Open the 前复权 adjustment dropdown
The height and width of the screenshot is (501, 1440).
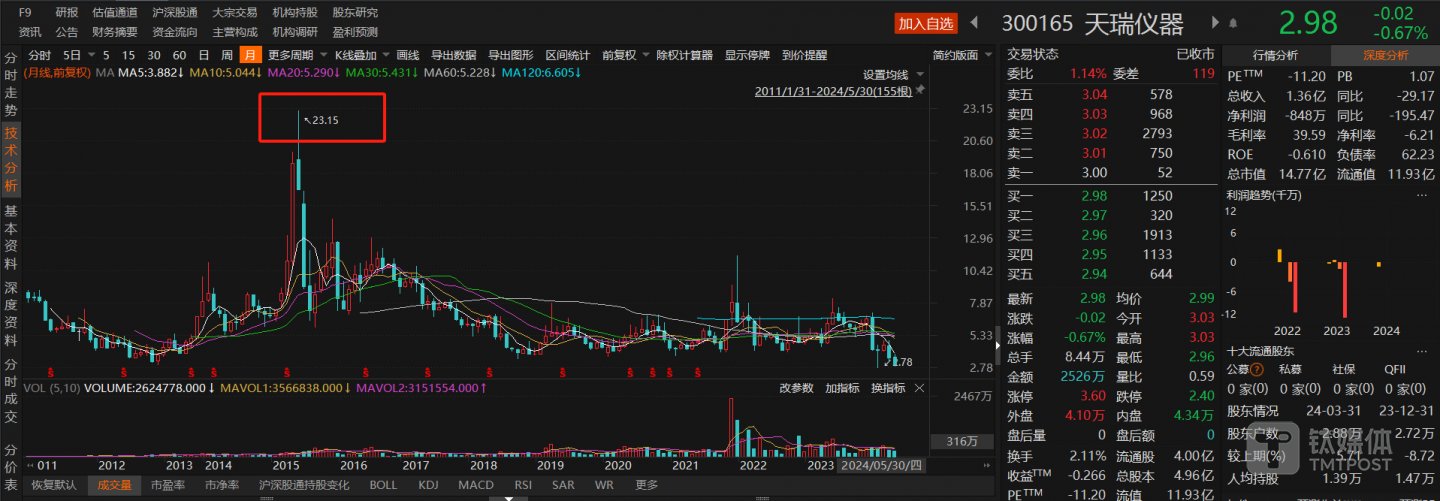click(624, 55)
